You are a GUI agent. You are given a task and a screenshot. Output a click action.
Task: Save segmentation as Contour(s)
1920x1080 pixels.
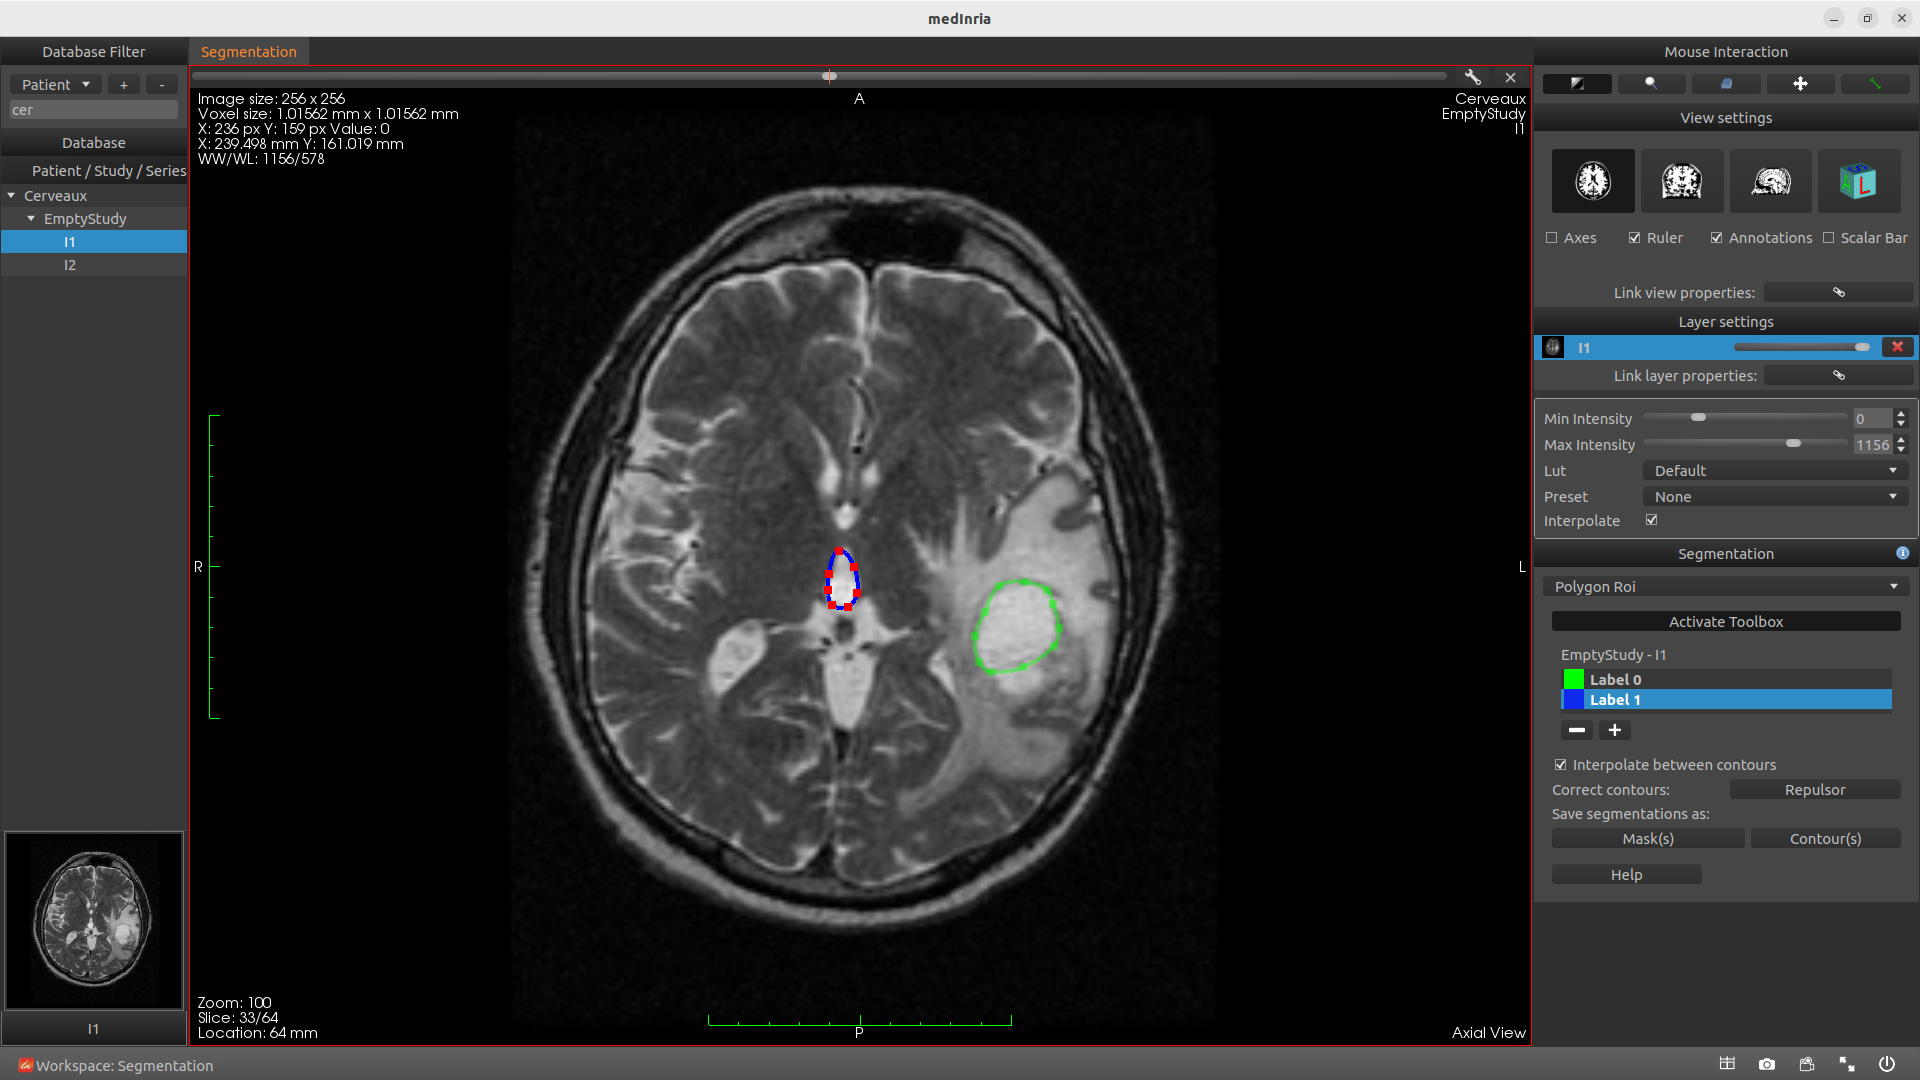1826,839
